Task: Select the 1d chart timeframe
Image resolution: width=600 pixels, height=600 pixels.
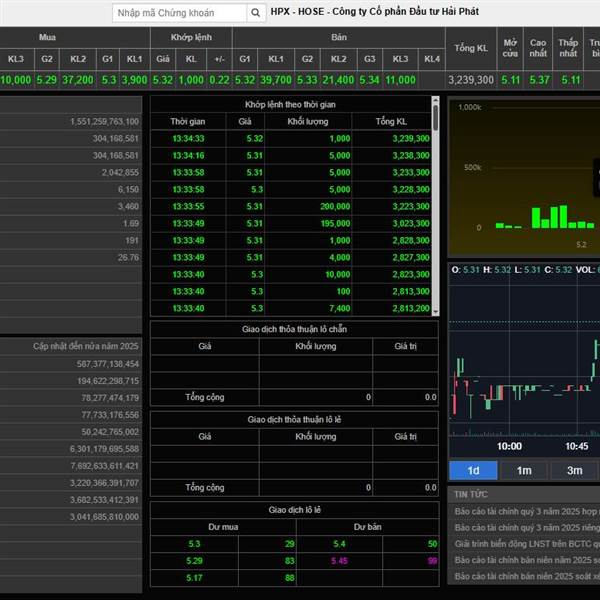Action: point(473,470)
